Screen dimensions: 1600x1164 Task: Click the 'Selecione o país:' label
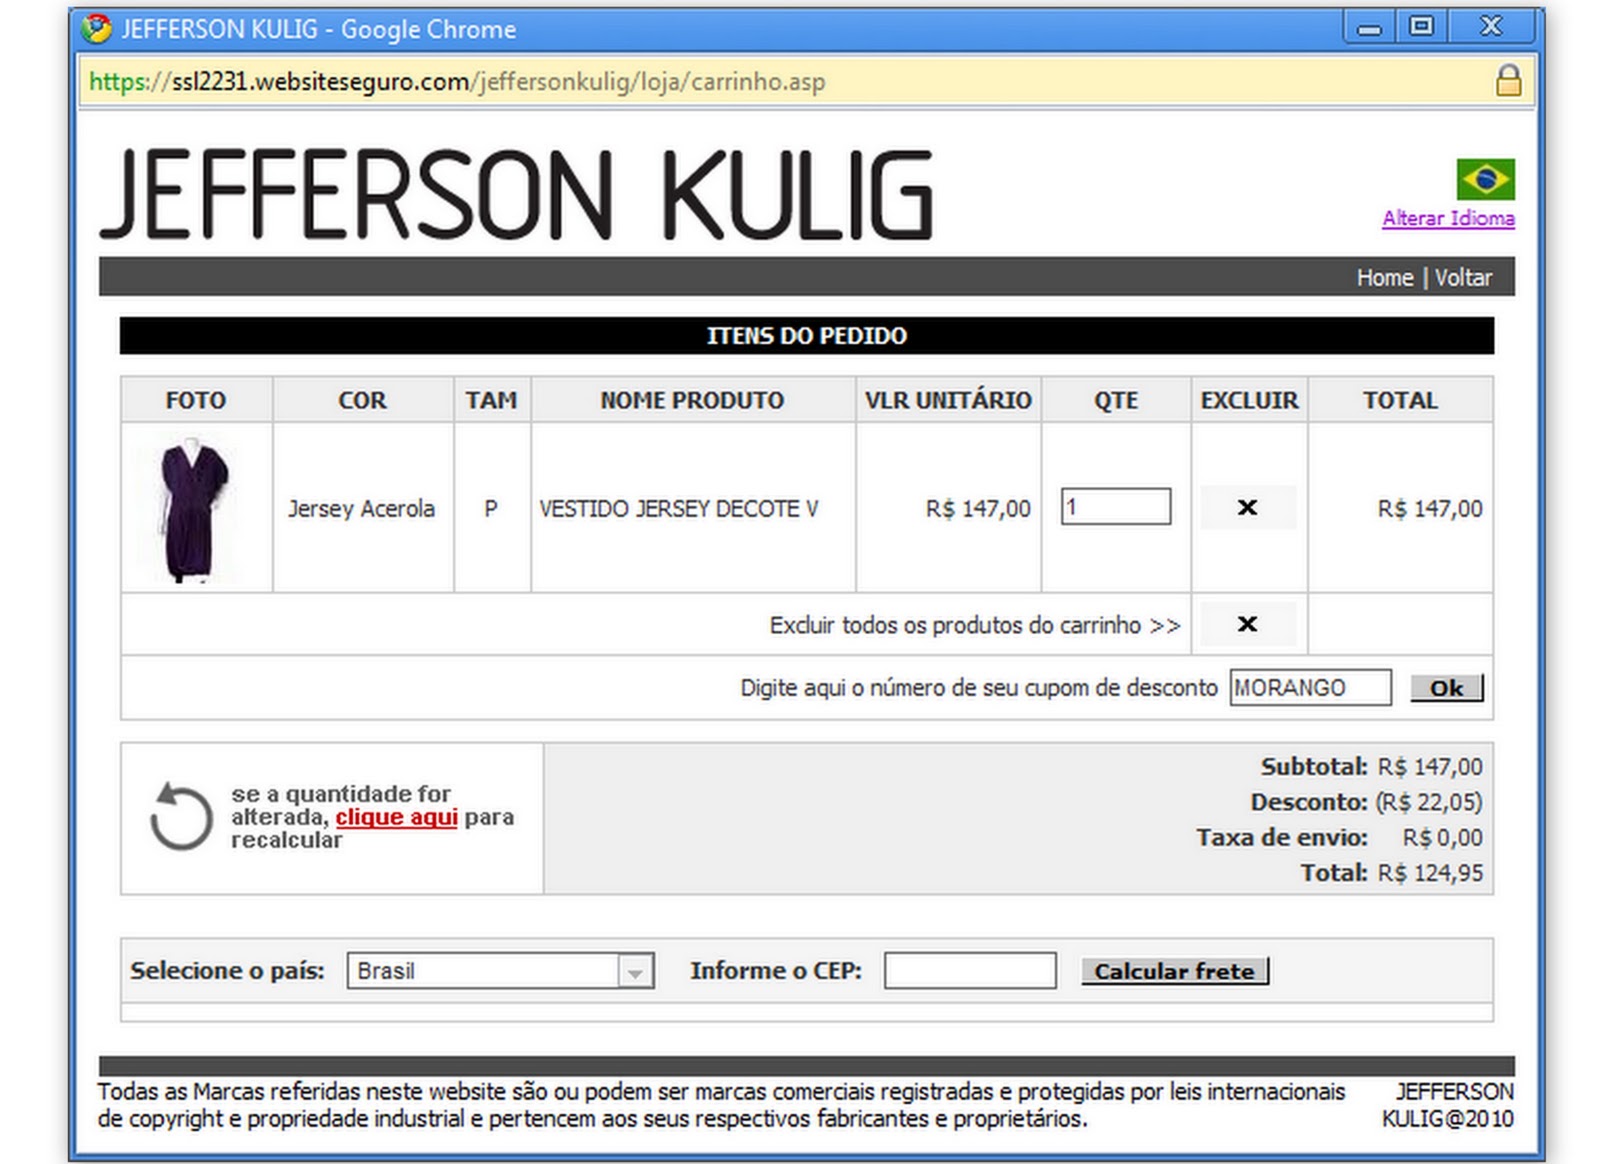pyautogui.click(x=227, y=971)
